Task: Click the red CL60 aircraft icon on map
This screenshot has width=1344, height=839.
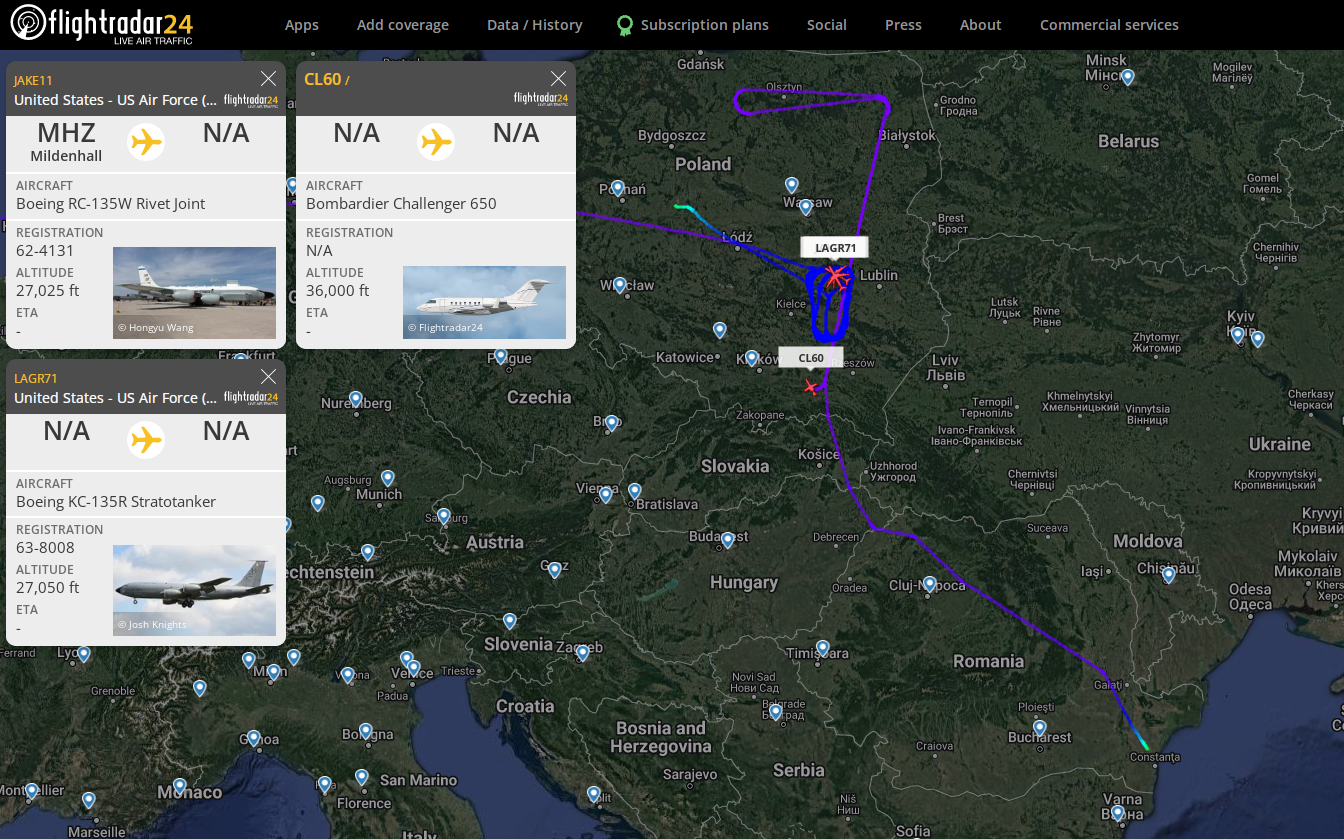Action: pos(811,387)
